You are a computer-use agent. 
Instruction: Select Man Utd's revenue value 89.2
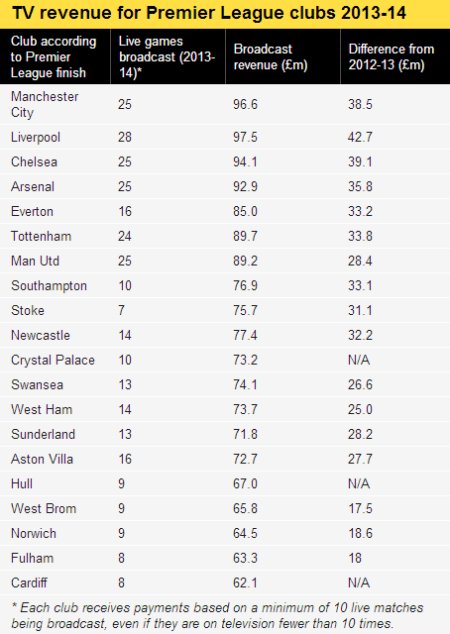tap(245, 261)
